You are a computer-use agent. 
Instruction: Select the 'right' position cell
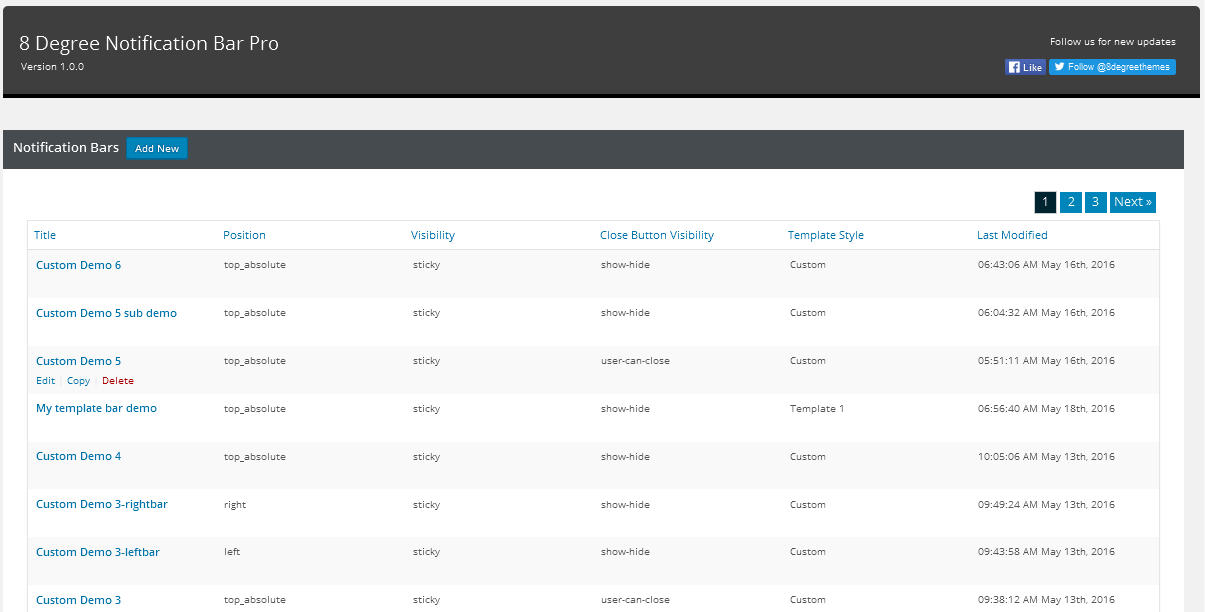click(x=235, y=505)
